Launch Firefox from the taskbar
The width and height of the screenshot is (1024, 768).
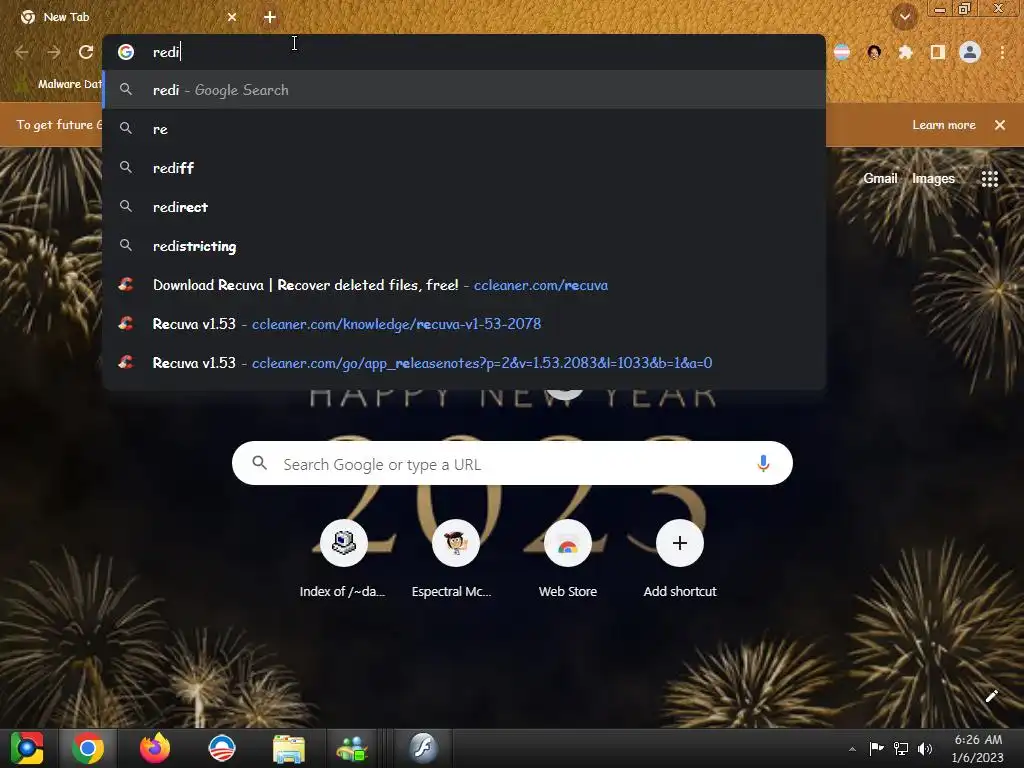coord(155,748)
